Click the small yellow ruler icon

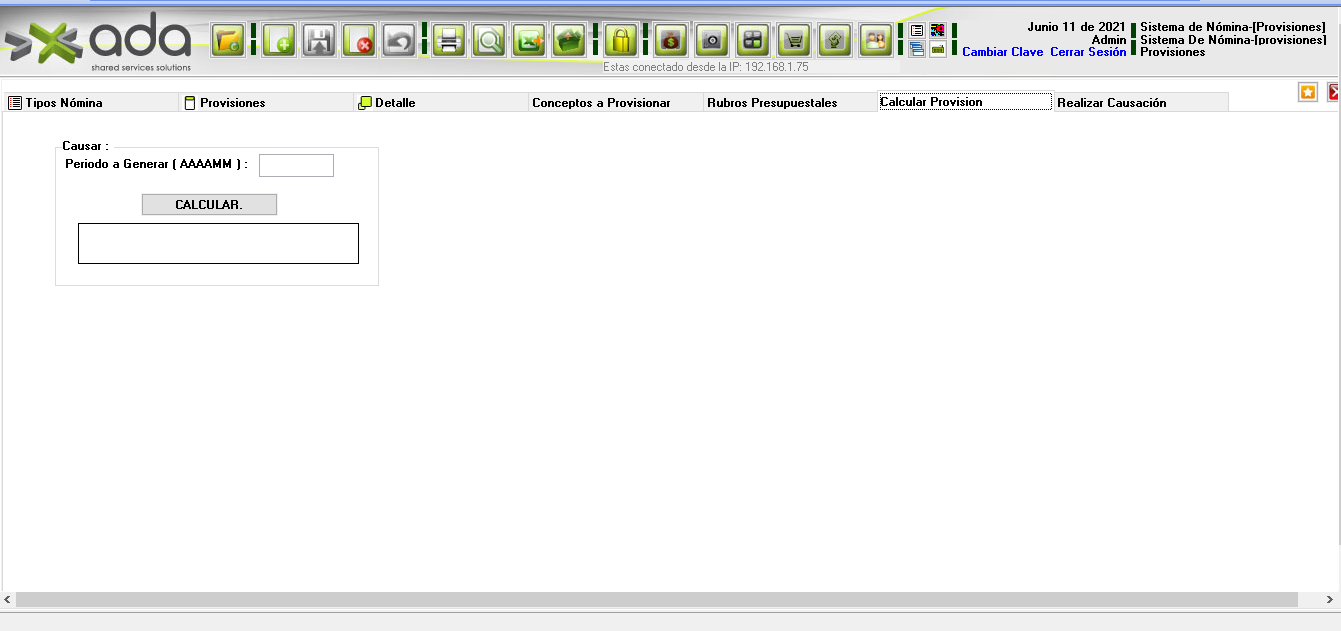point(938,49)
